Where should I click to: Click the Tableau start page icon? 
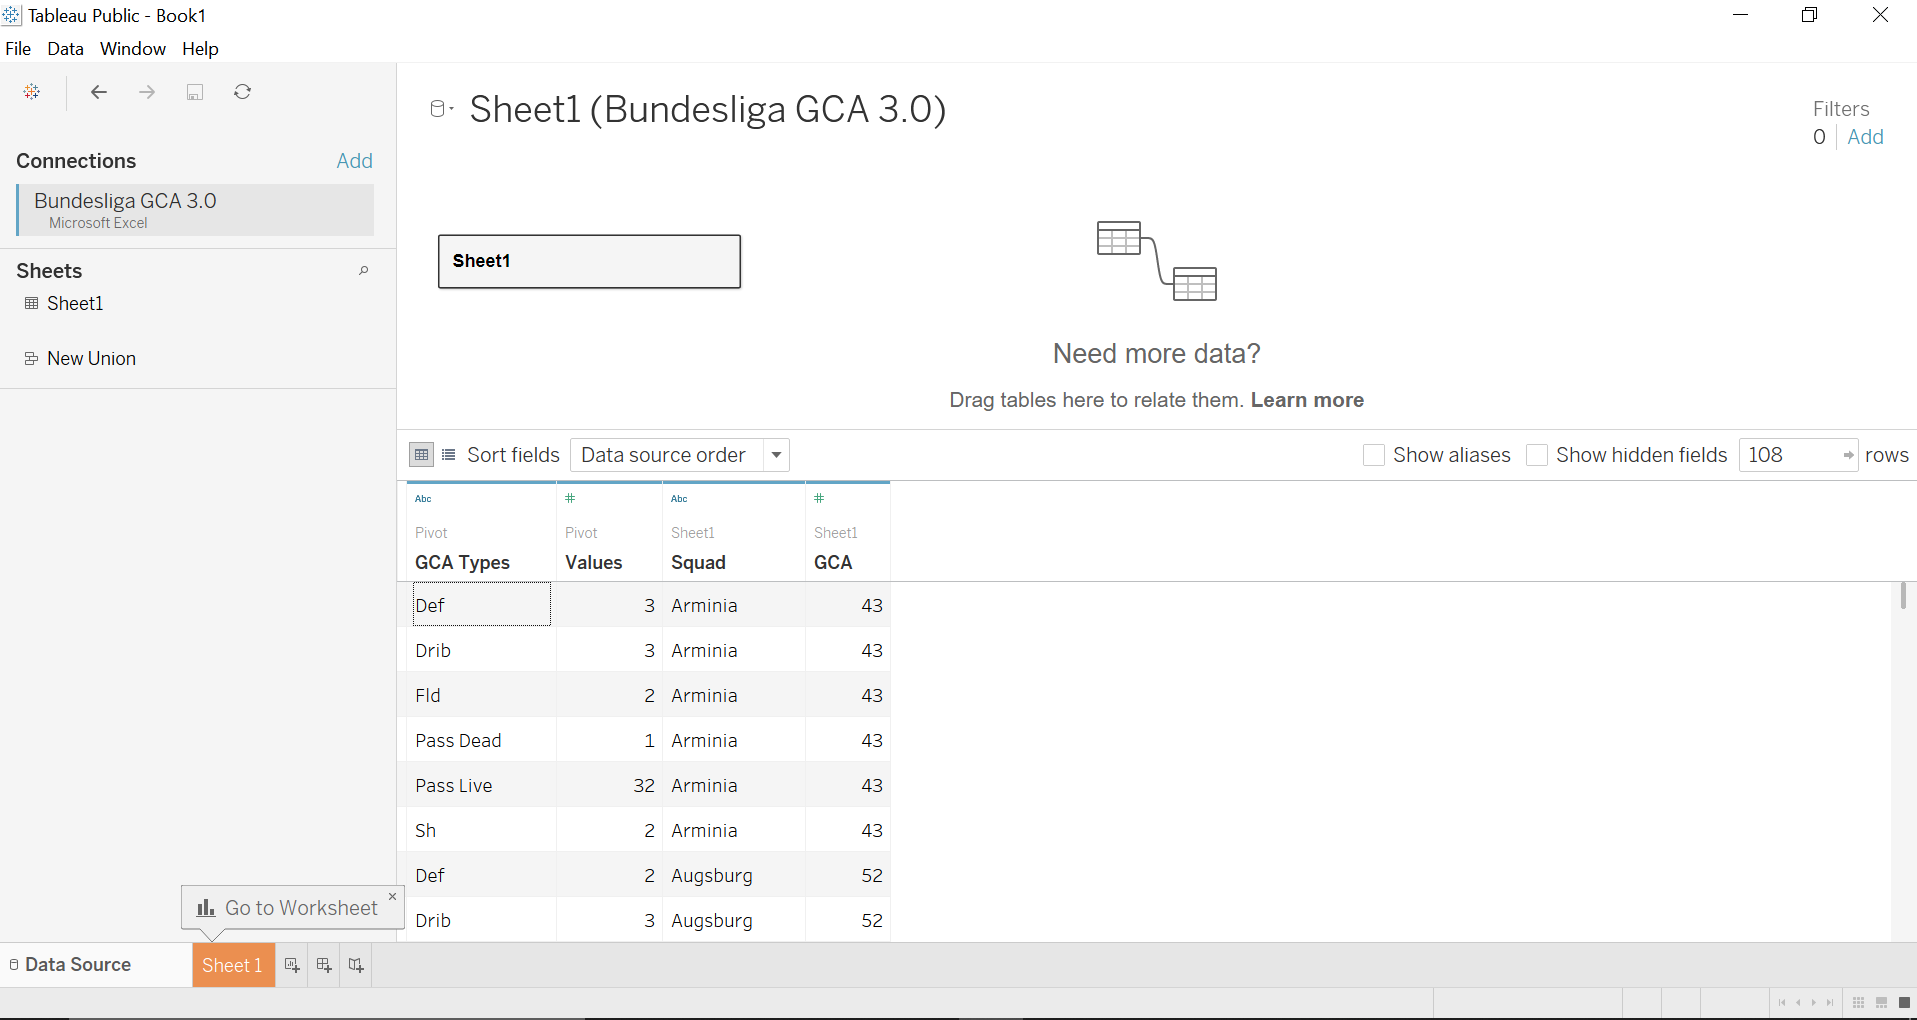pos(32,92)
